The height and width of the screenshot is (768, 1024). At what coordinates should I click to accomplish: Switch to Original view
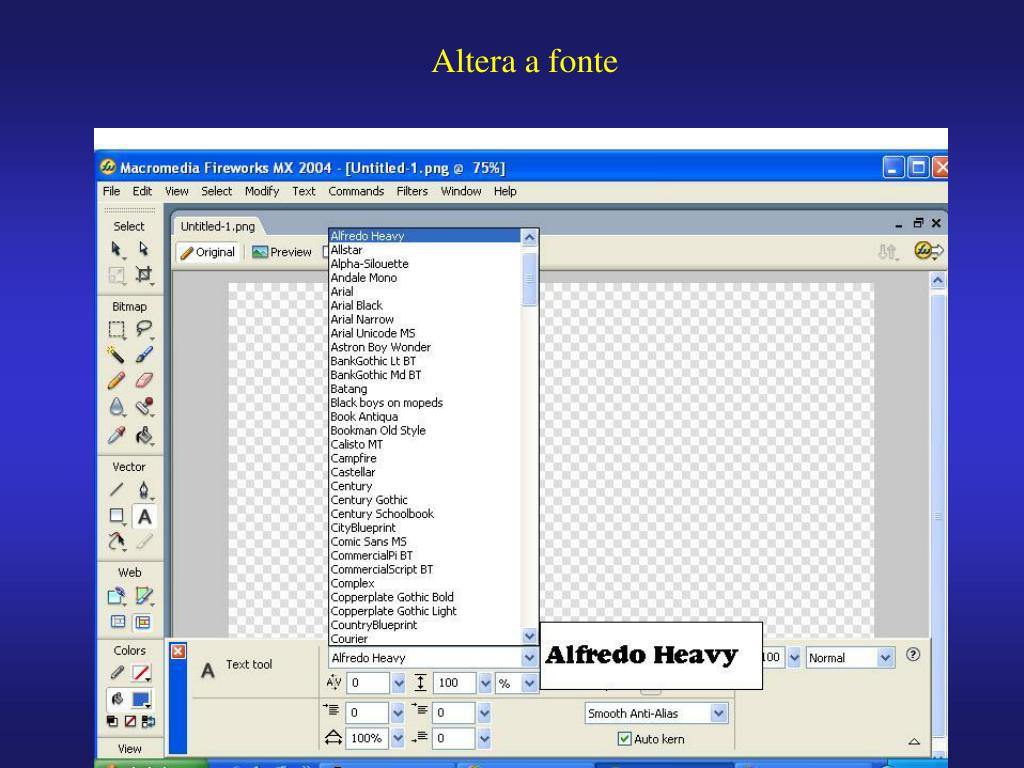point(208,252)
